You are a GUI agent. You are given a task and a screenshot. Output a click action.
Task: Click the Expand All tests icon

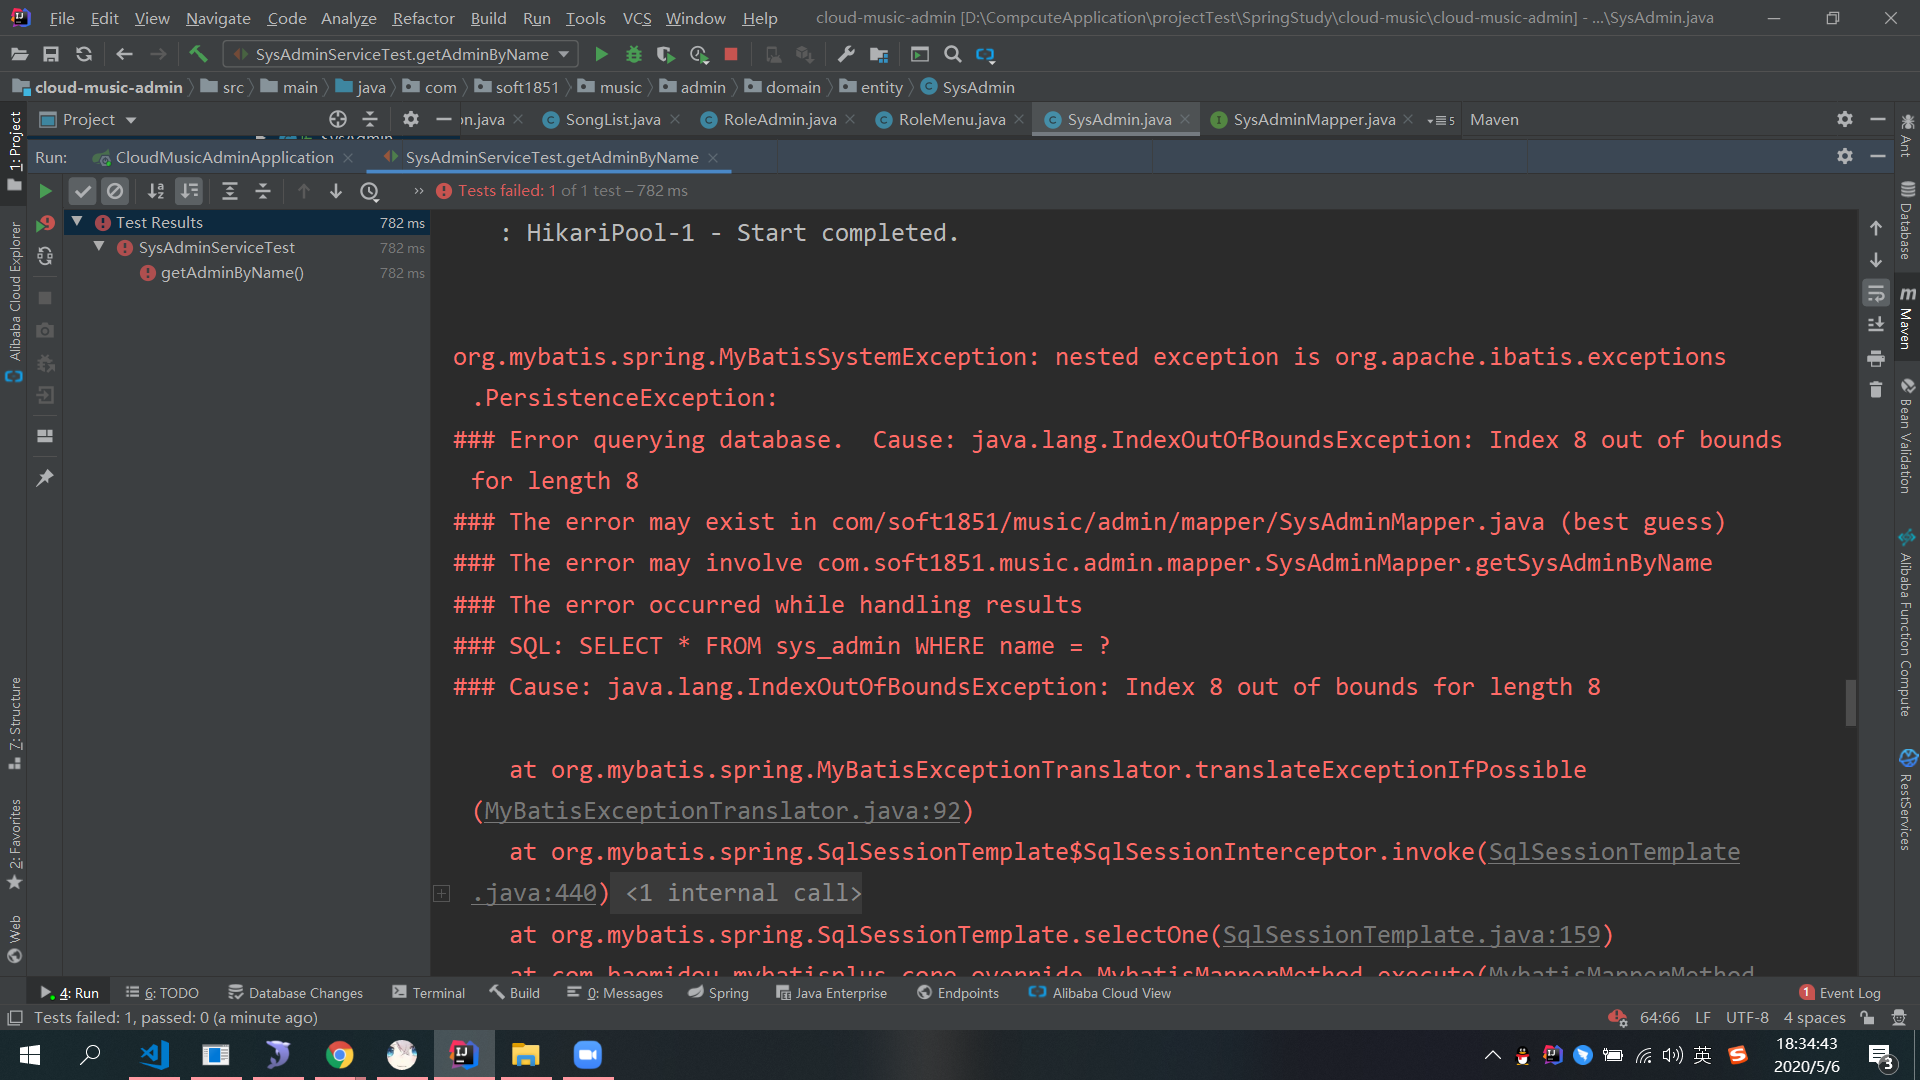229,191
